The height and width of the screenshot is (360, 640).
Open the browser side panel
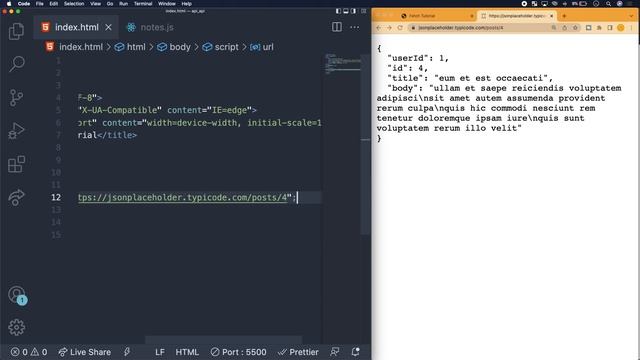(610, 28)
